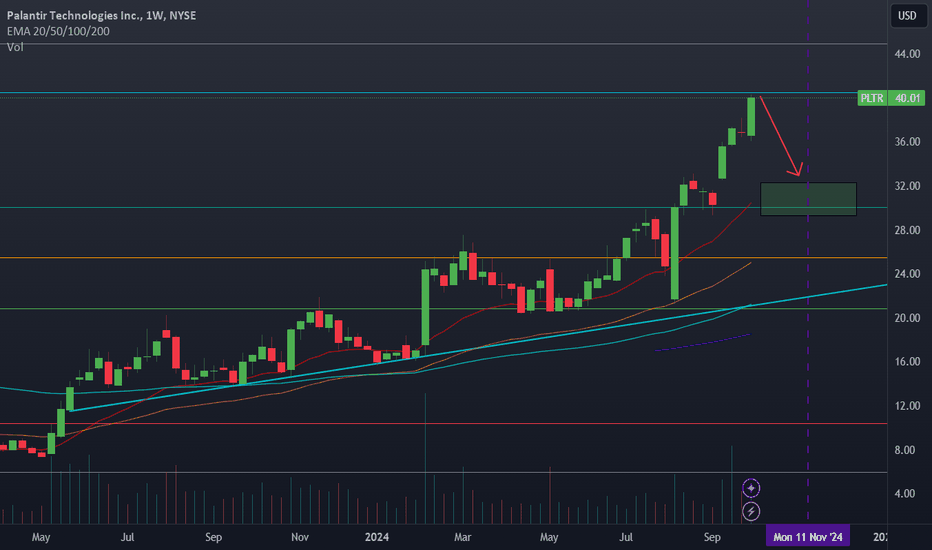Click the Sep label left of Nov on time axis
This screenshot has height=550, width=932.
point(213,537)
